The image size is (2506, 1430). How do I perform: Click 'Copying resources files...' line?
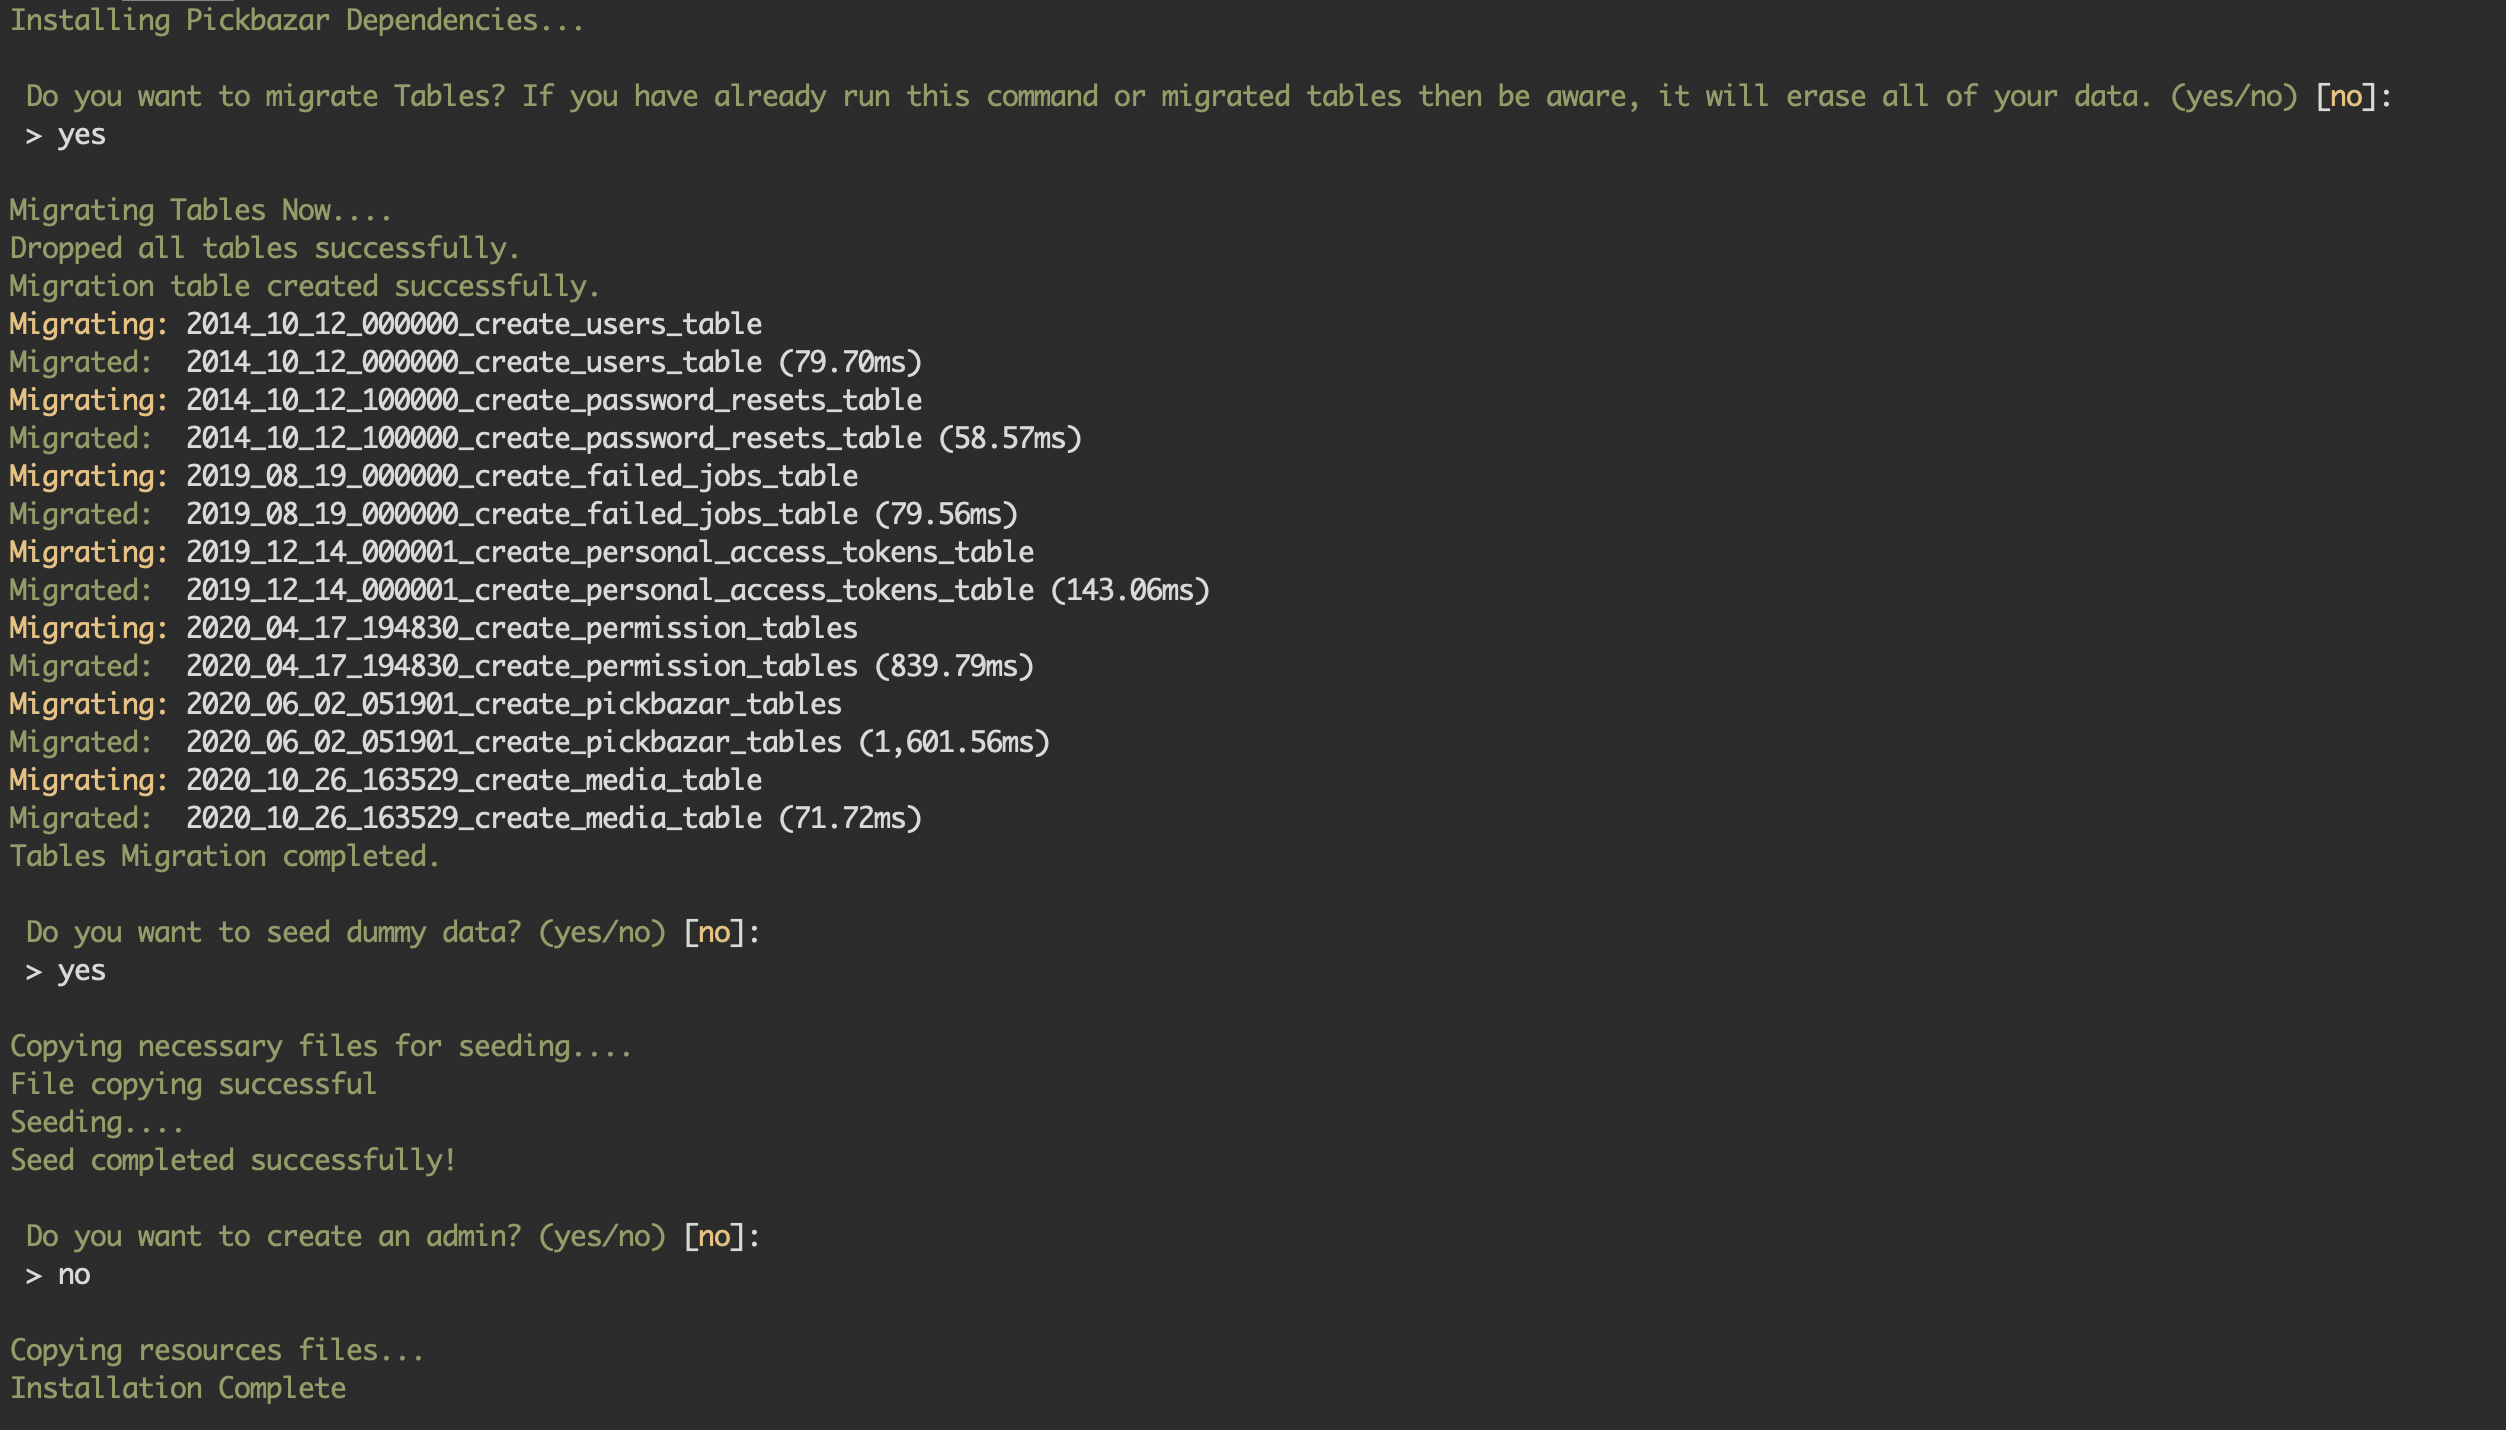(x=217, y=1351)
